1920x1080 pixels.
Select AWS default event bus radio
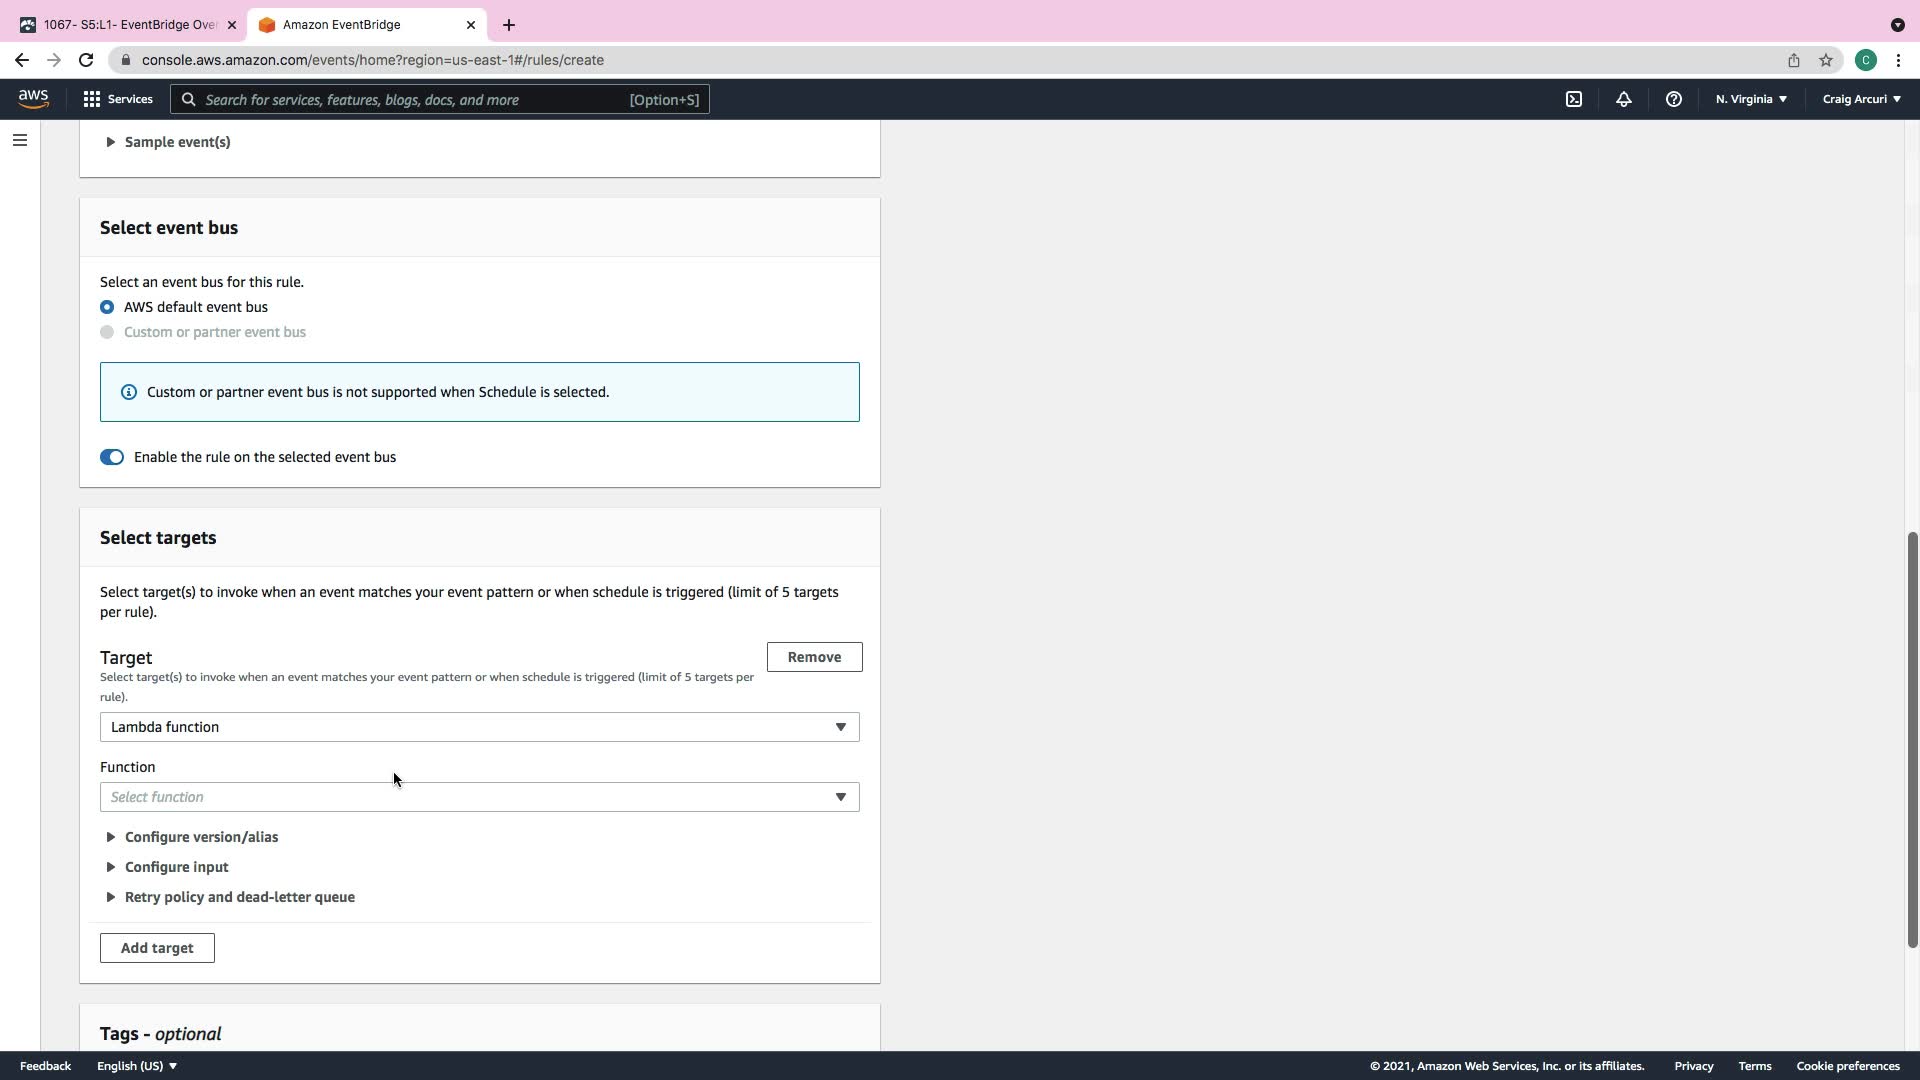point(107,307)
